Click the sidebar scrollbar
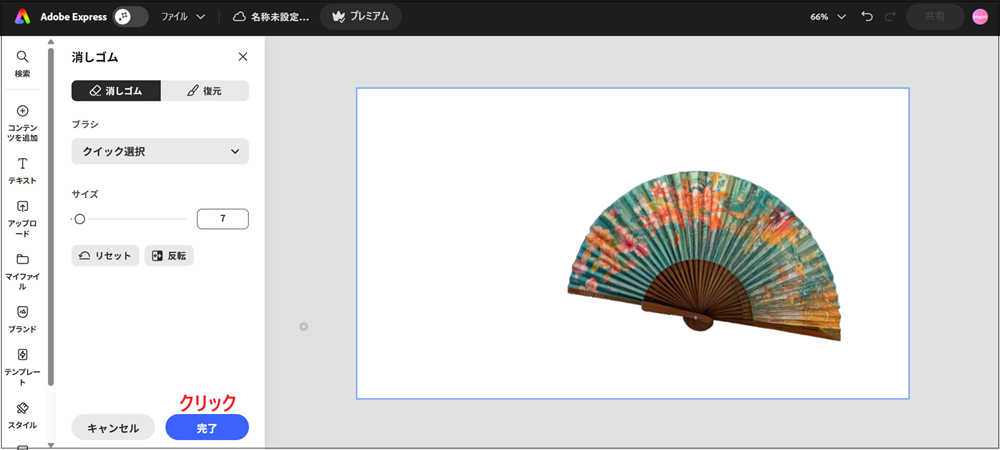Screen dimensions: 1000x450 (x=51, y=216)
